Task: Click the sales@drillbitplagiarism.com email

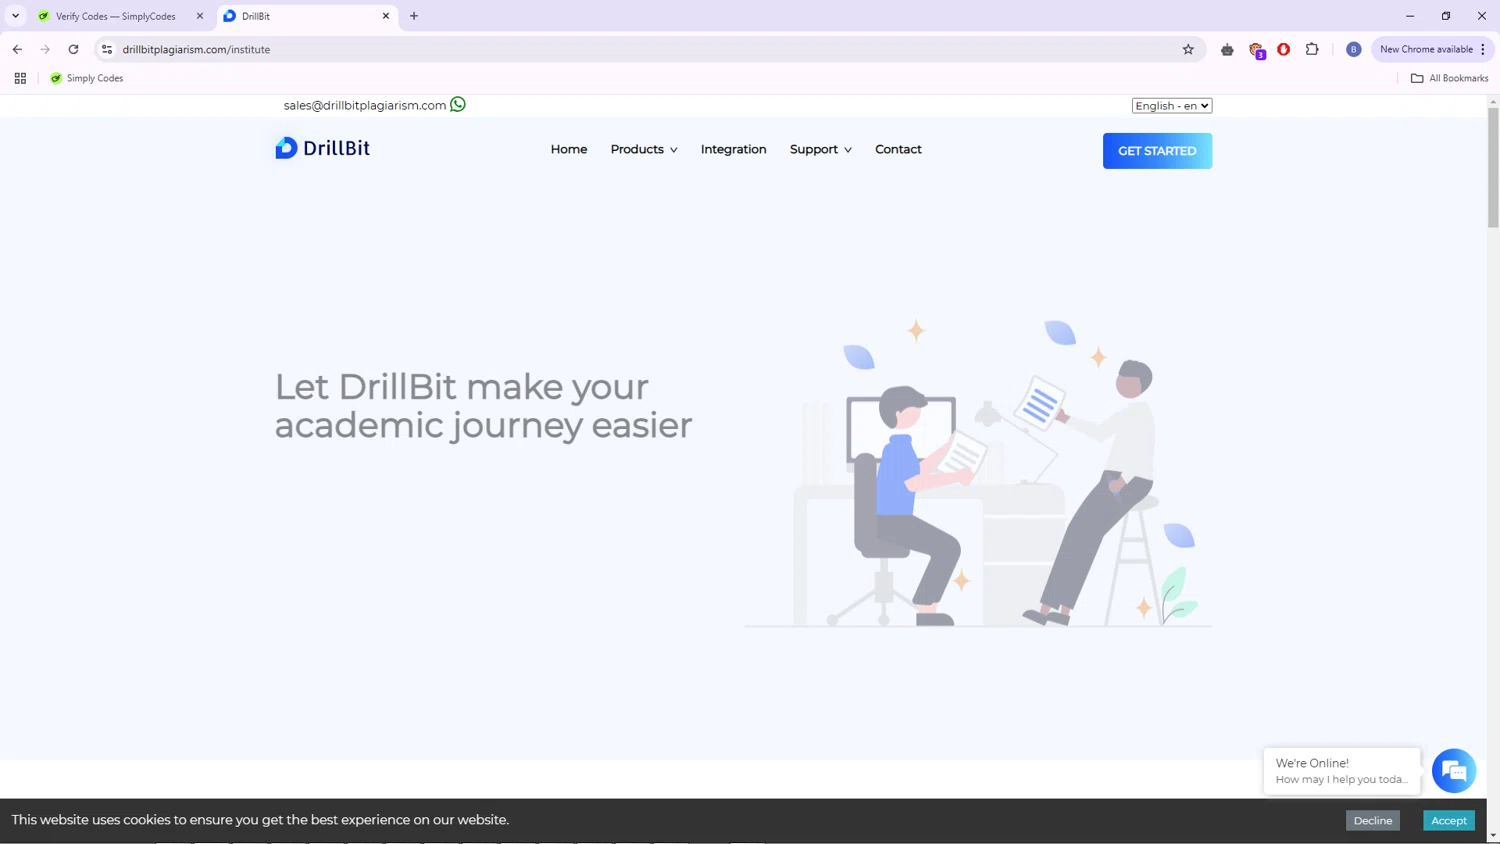Action: [x=365, y=105]
